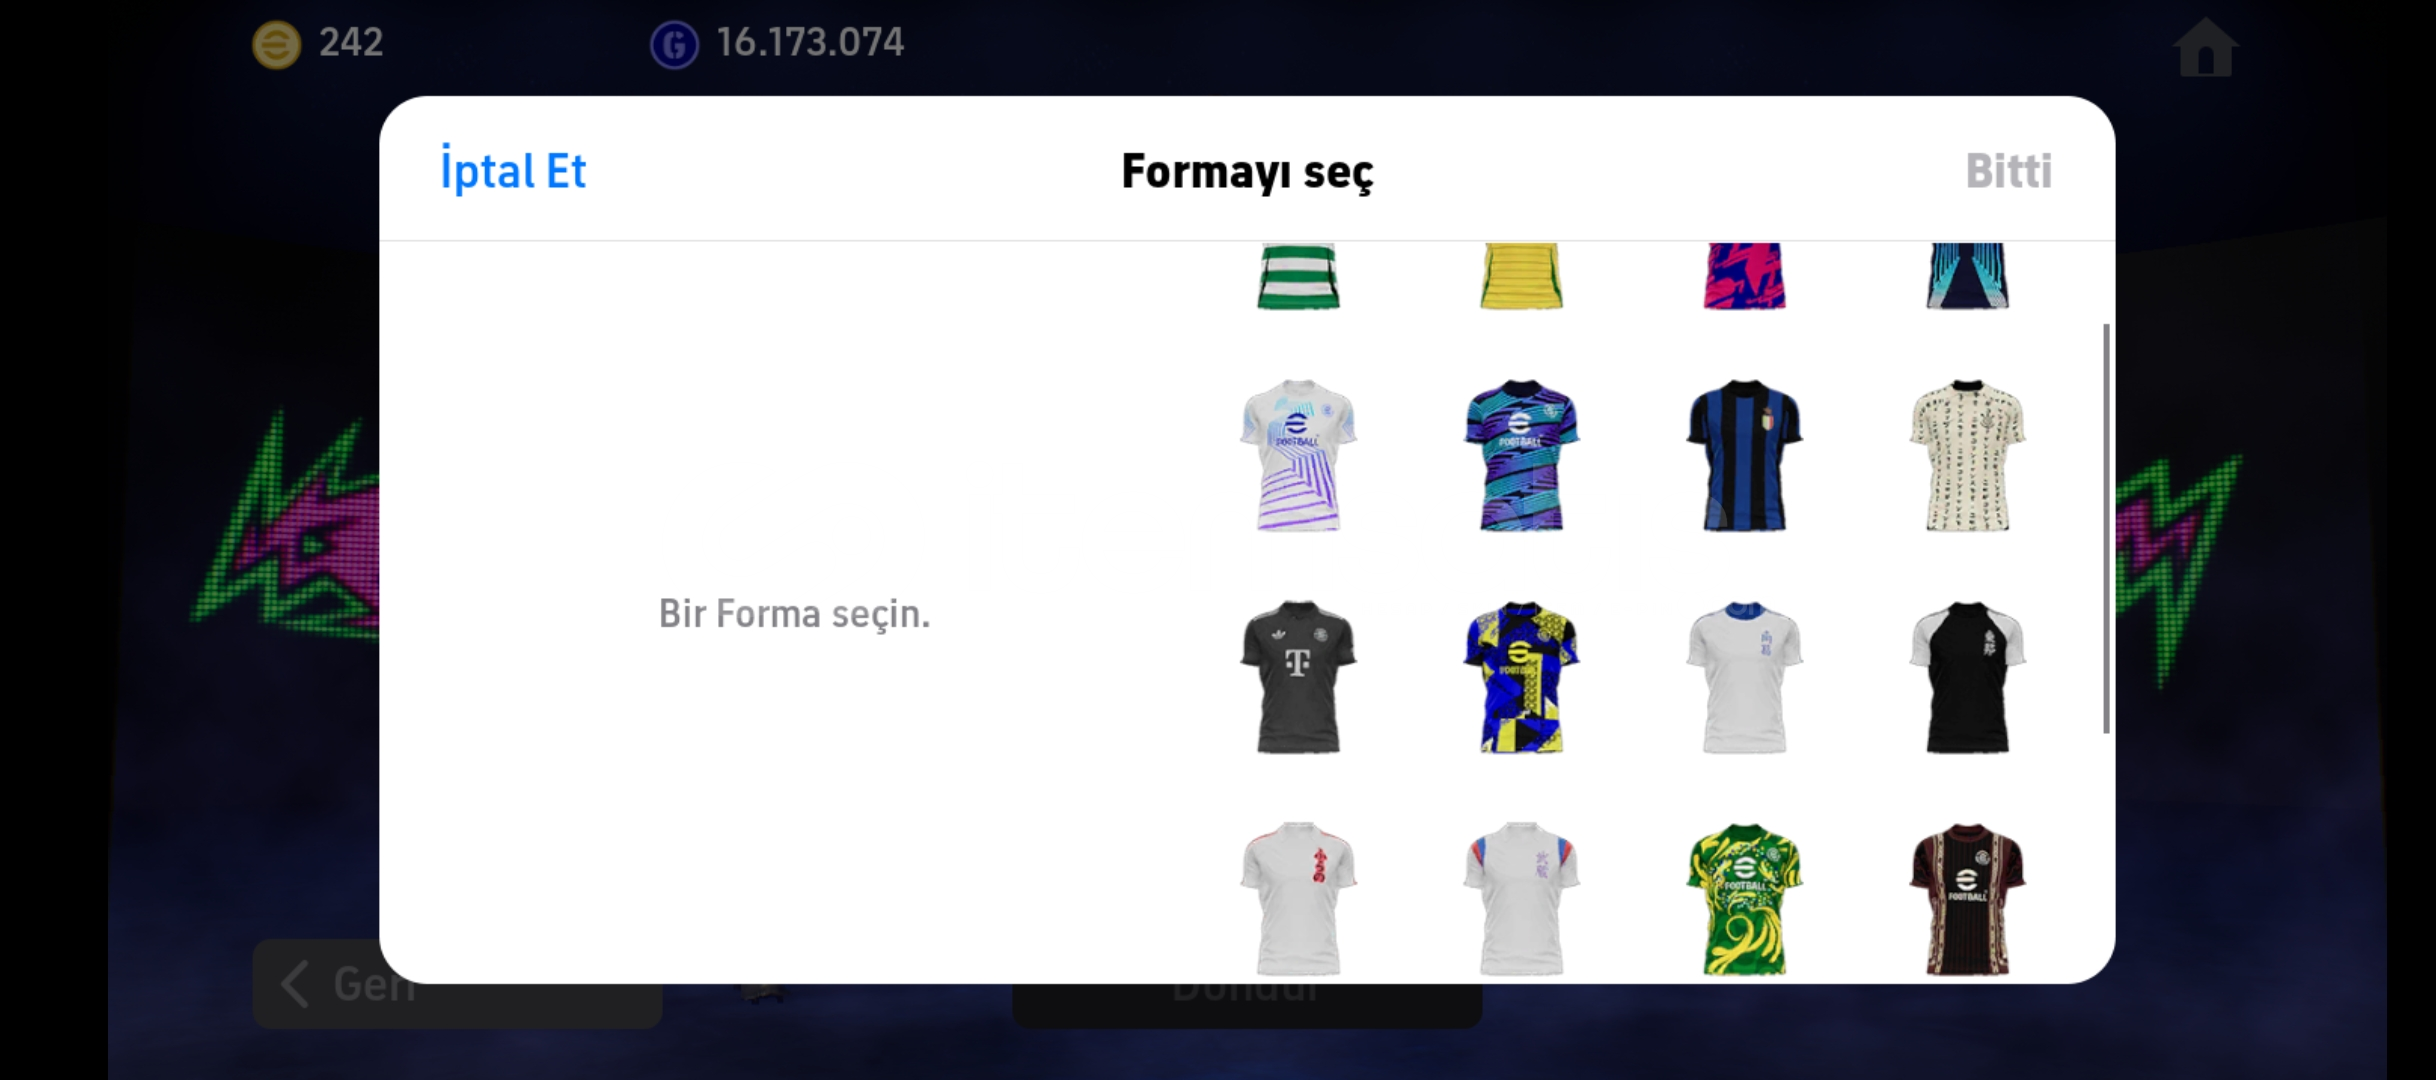Choose the yellow jersey at the top row

tap(1521, 276)
